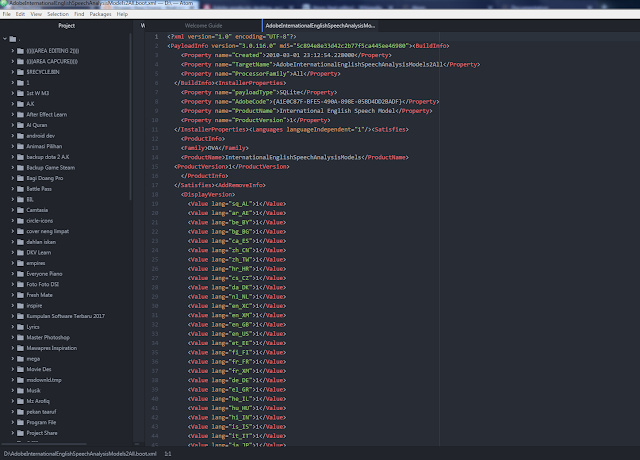Click the Movie Des folder icon
The height and width of the screenshot is (460, 640).
click(20, 369)
